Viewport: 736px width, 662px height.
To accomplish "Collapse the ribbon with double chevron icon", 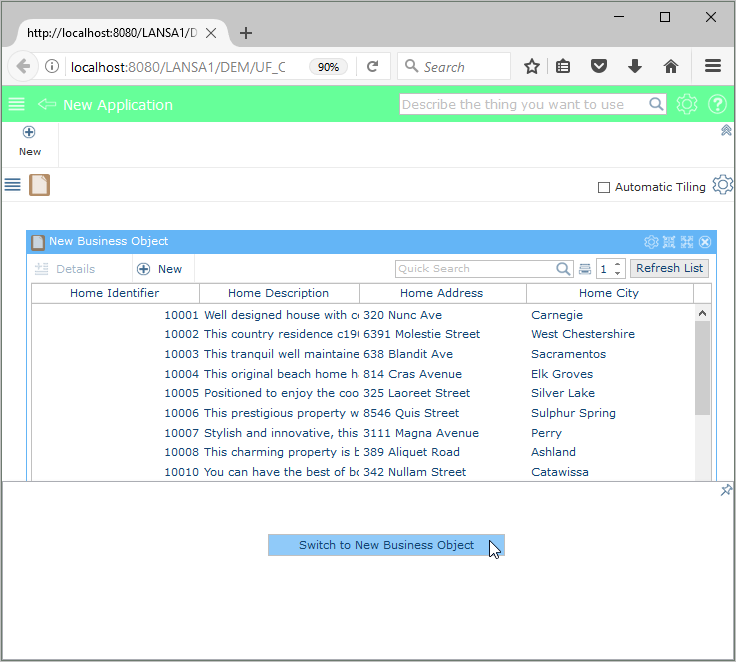I will [x=726, y=130].
